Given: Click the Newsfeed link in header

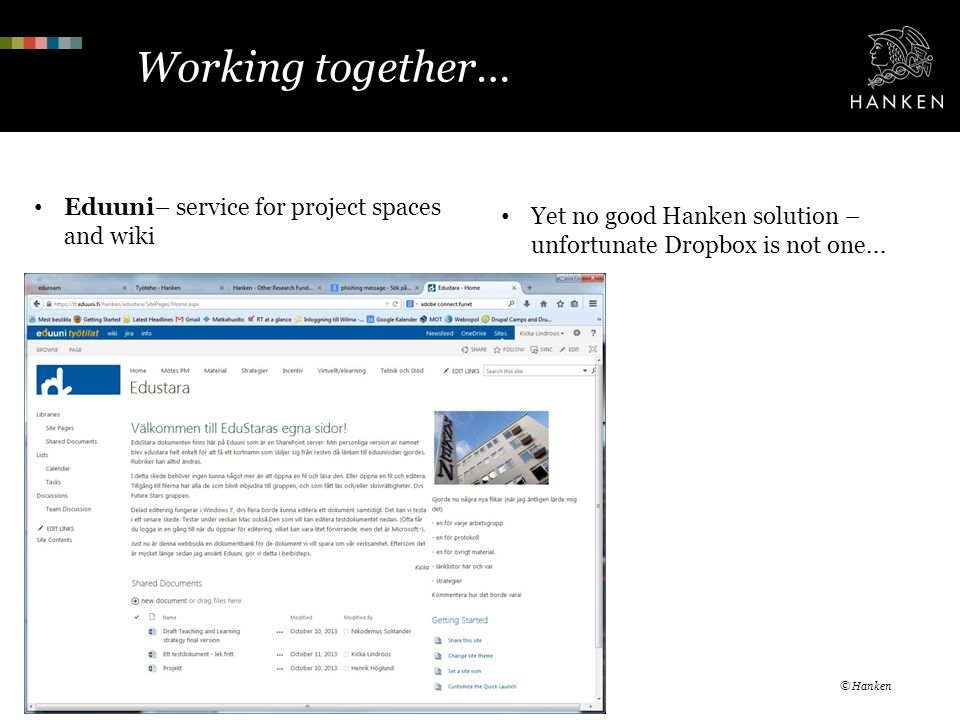Looking at the screenshot, I should tap(440, 334).
